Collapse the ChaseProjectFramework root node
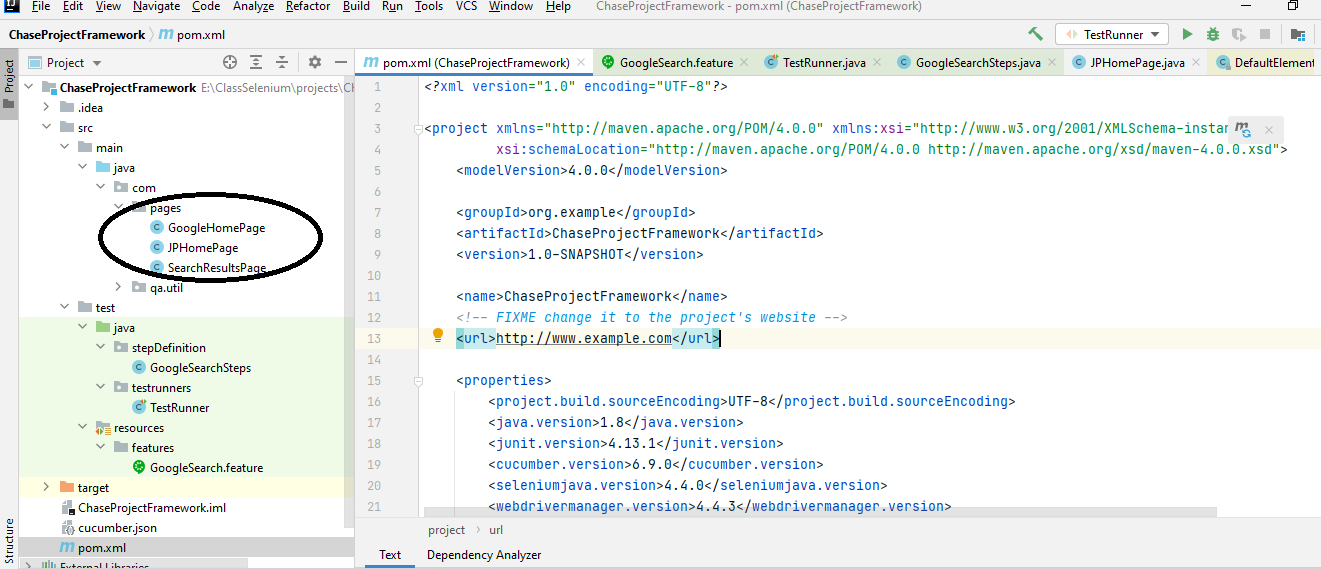This screenshot has height=569, width=1321. (x=28, y=87)
